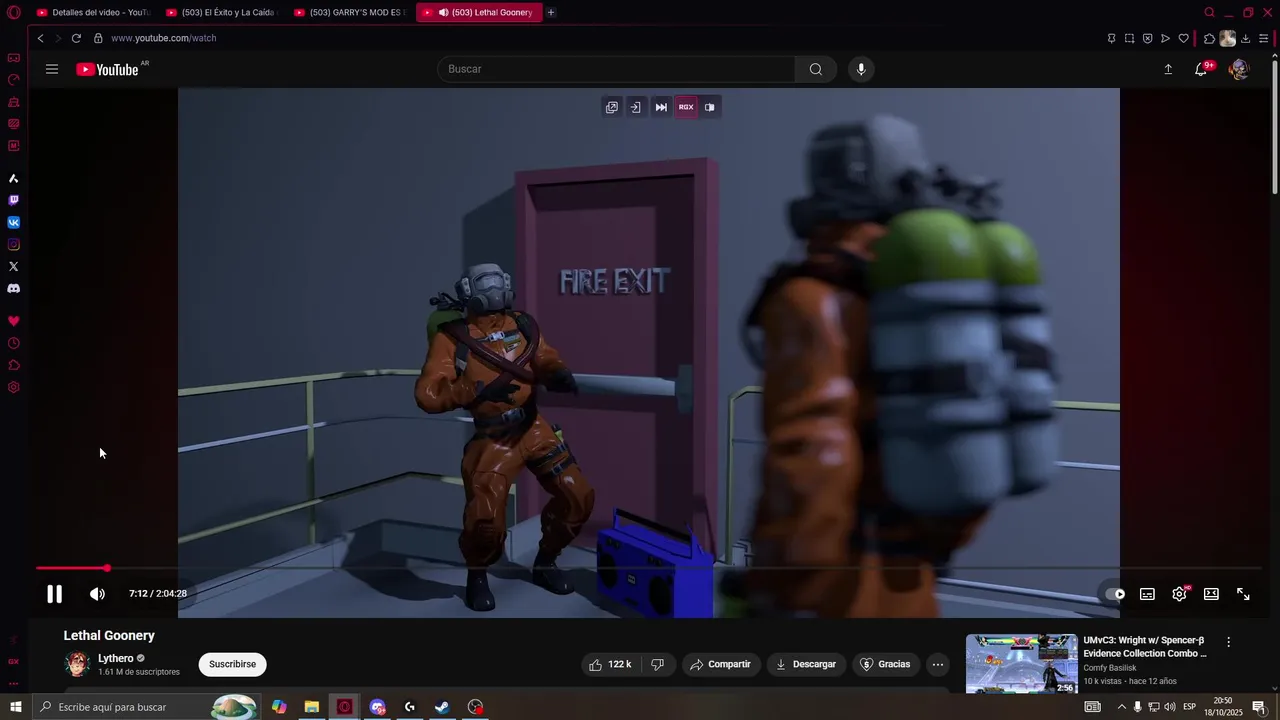Click the video progress bar scrubber
The image size is (1280, 720).
107,568
